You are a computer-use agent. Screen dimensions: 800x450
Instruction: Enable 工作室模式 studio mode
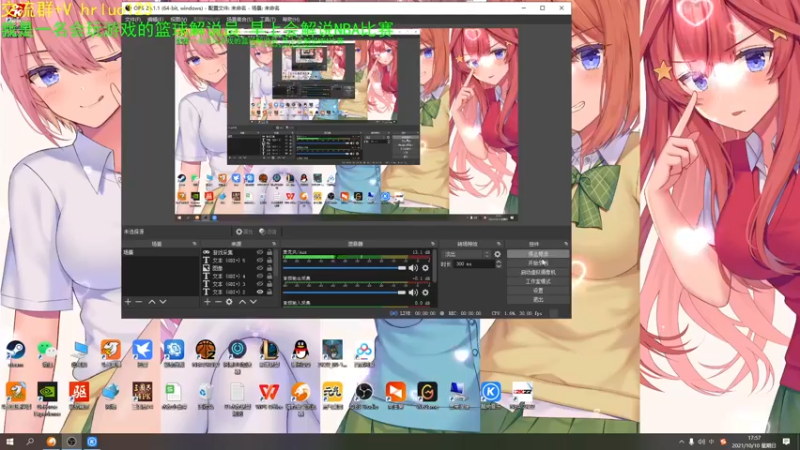click(x=538, y=281)
